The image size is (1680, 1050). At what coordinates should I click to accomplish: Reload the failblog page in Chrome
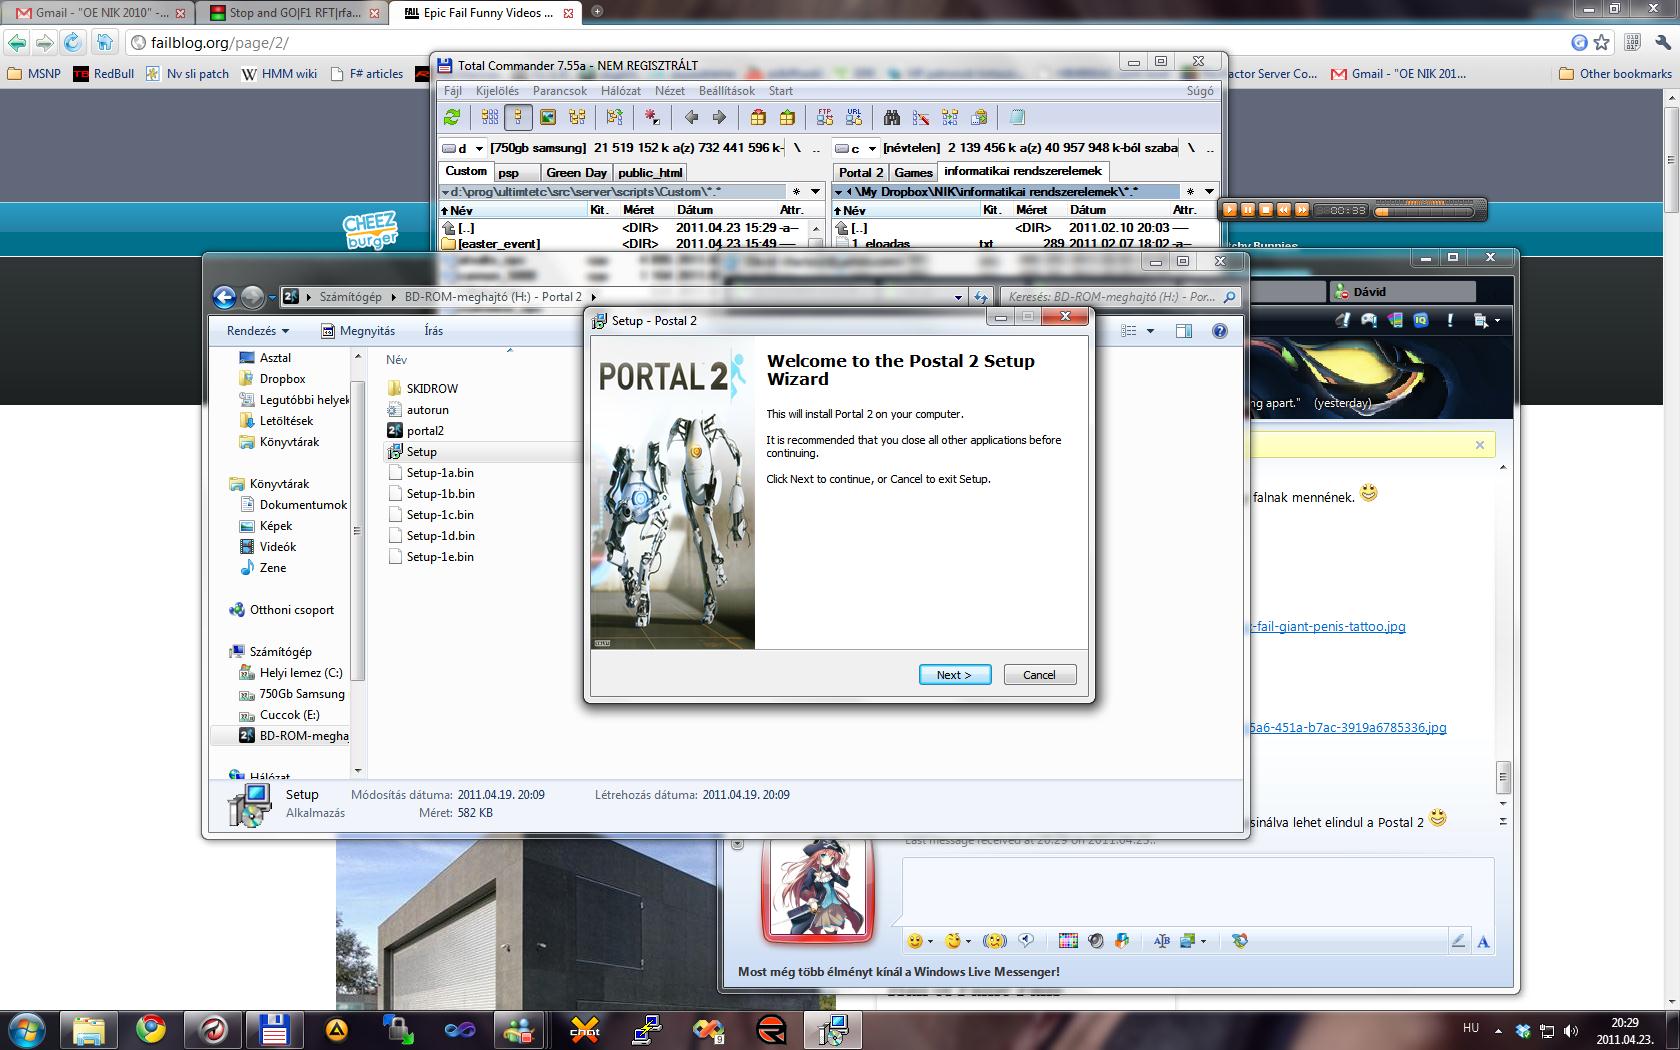[72, 42]
